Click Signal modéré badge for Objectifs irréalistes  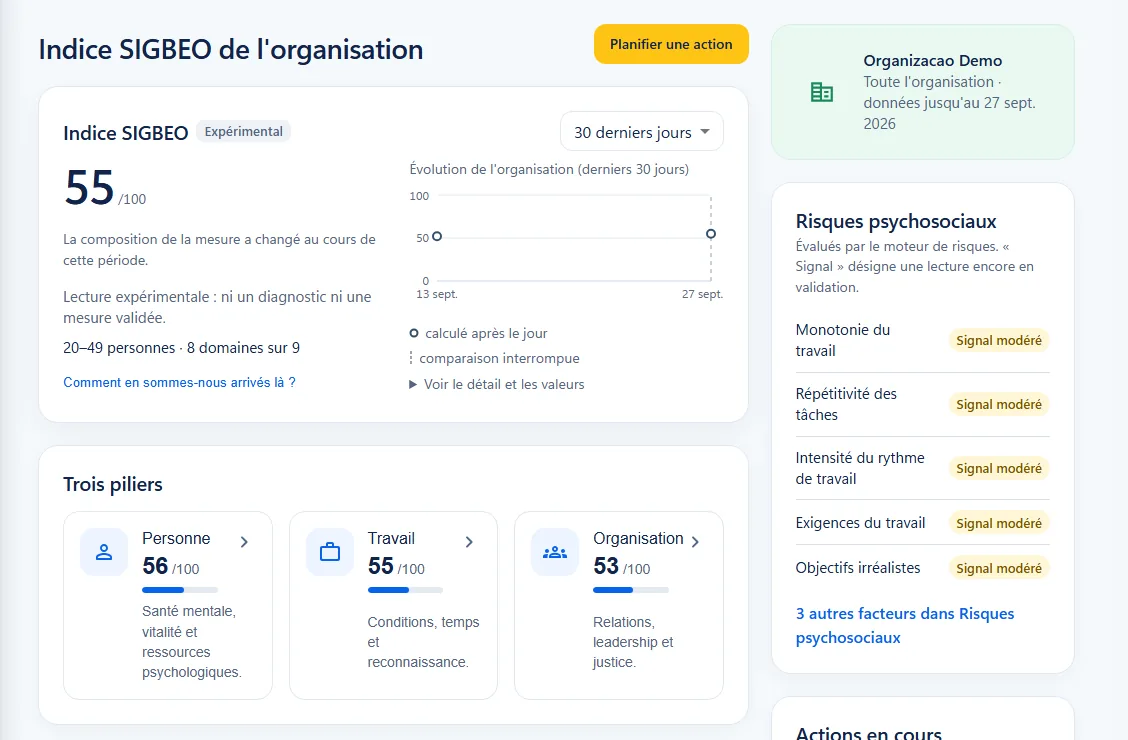(999, 568)
